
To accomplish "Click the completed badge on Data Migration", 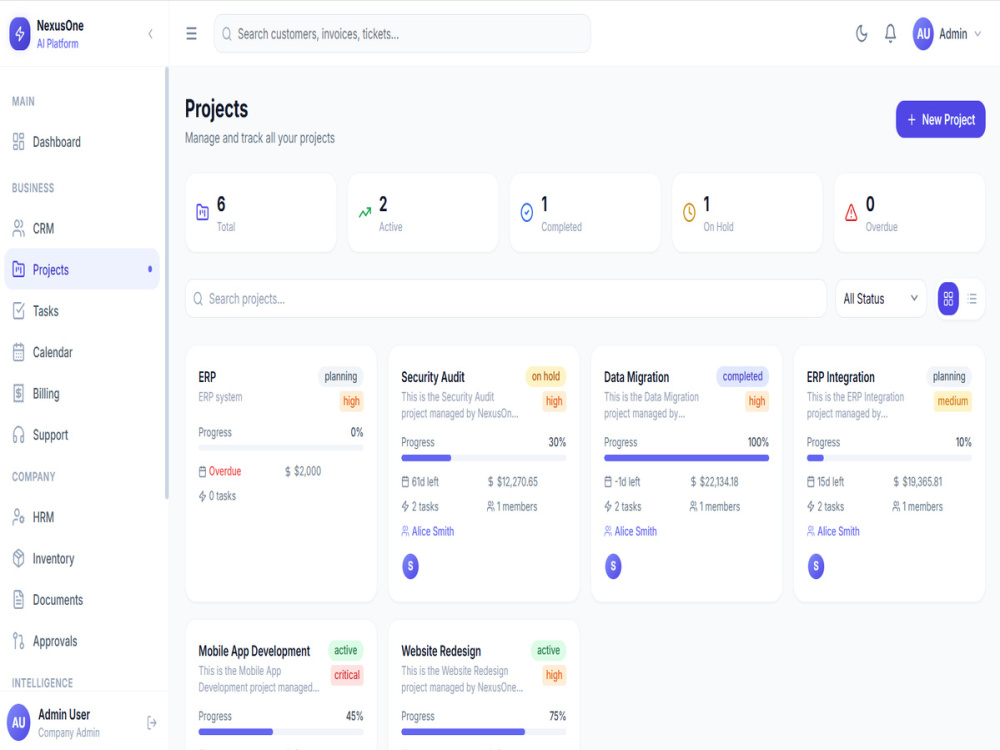I will pyautogui.click(x=742, y=376).
